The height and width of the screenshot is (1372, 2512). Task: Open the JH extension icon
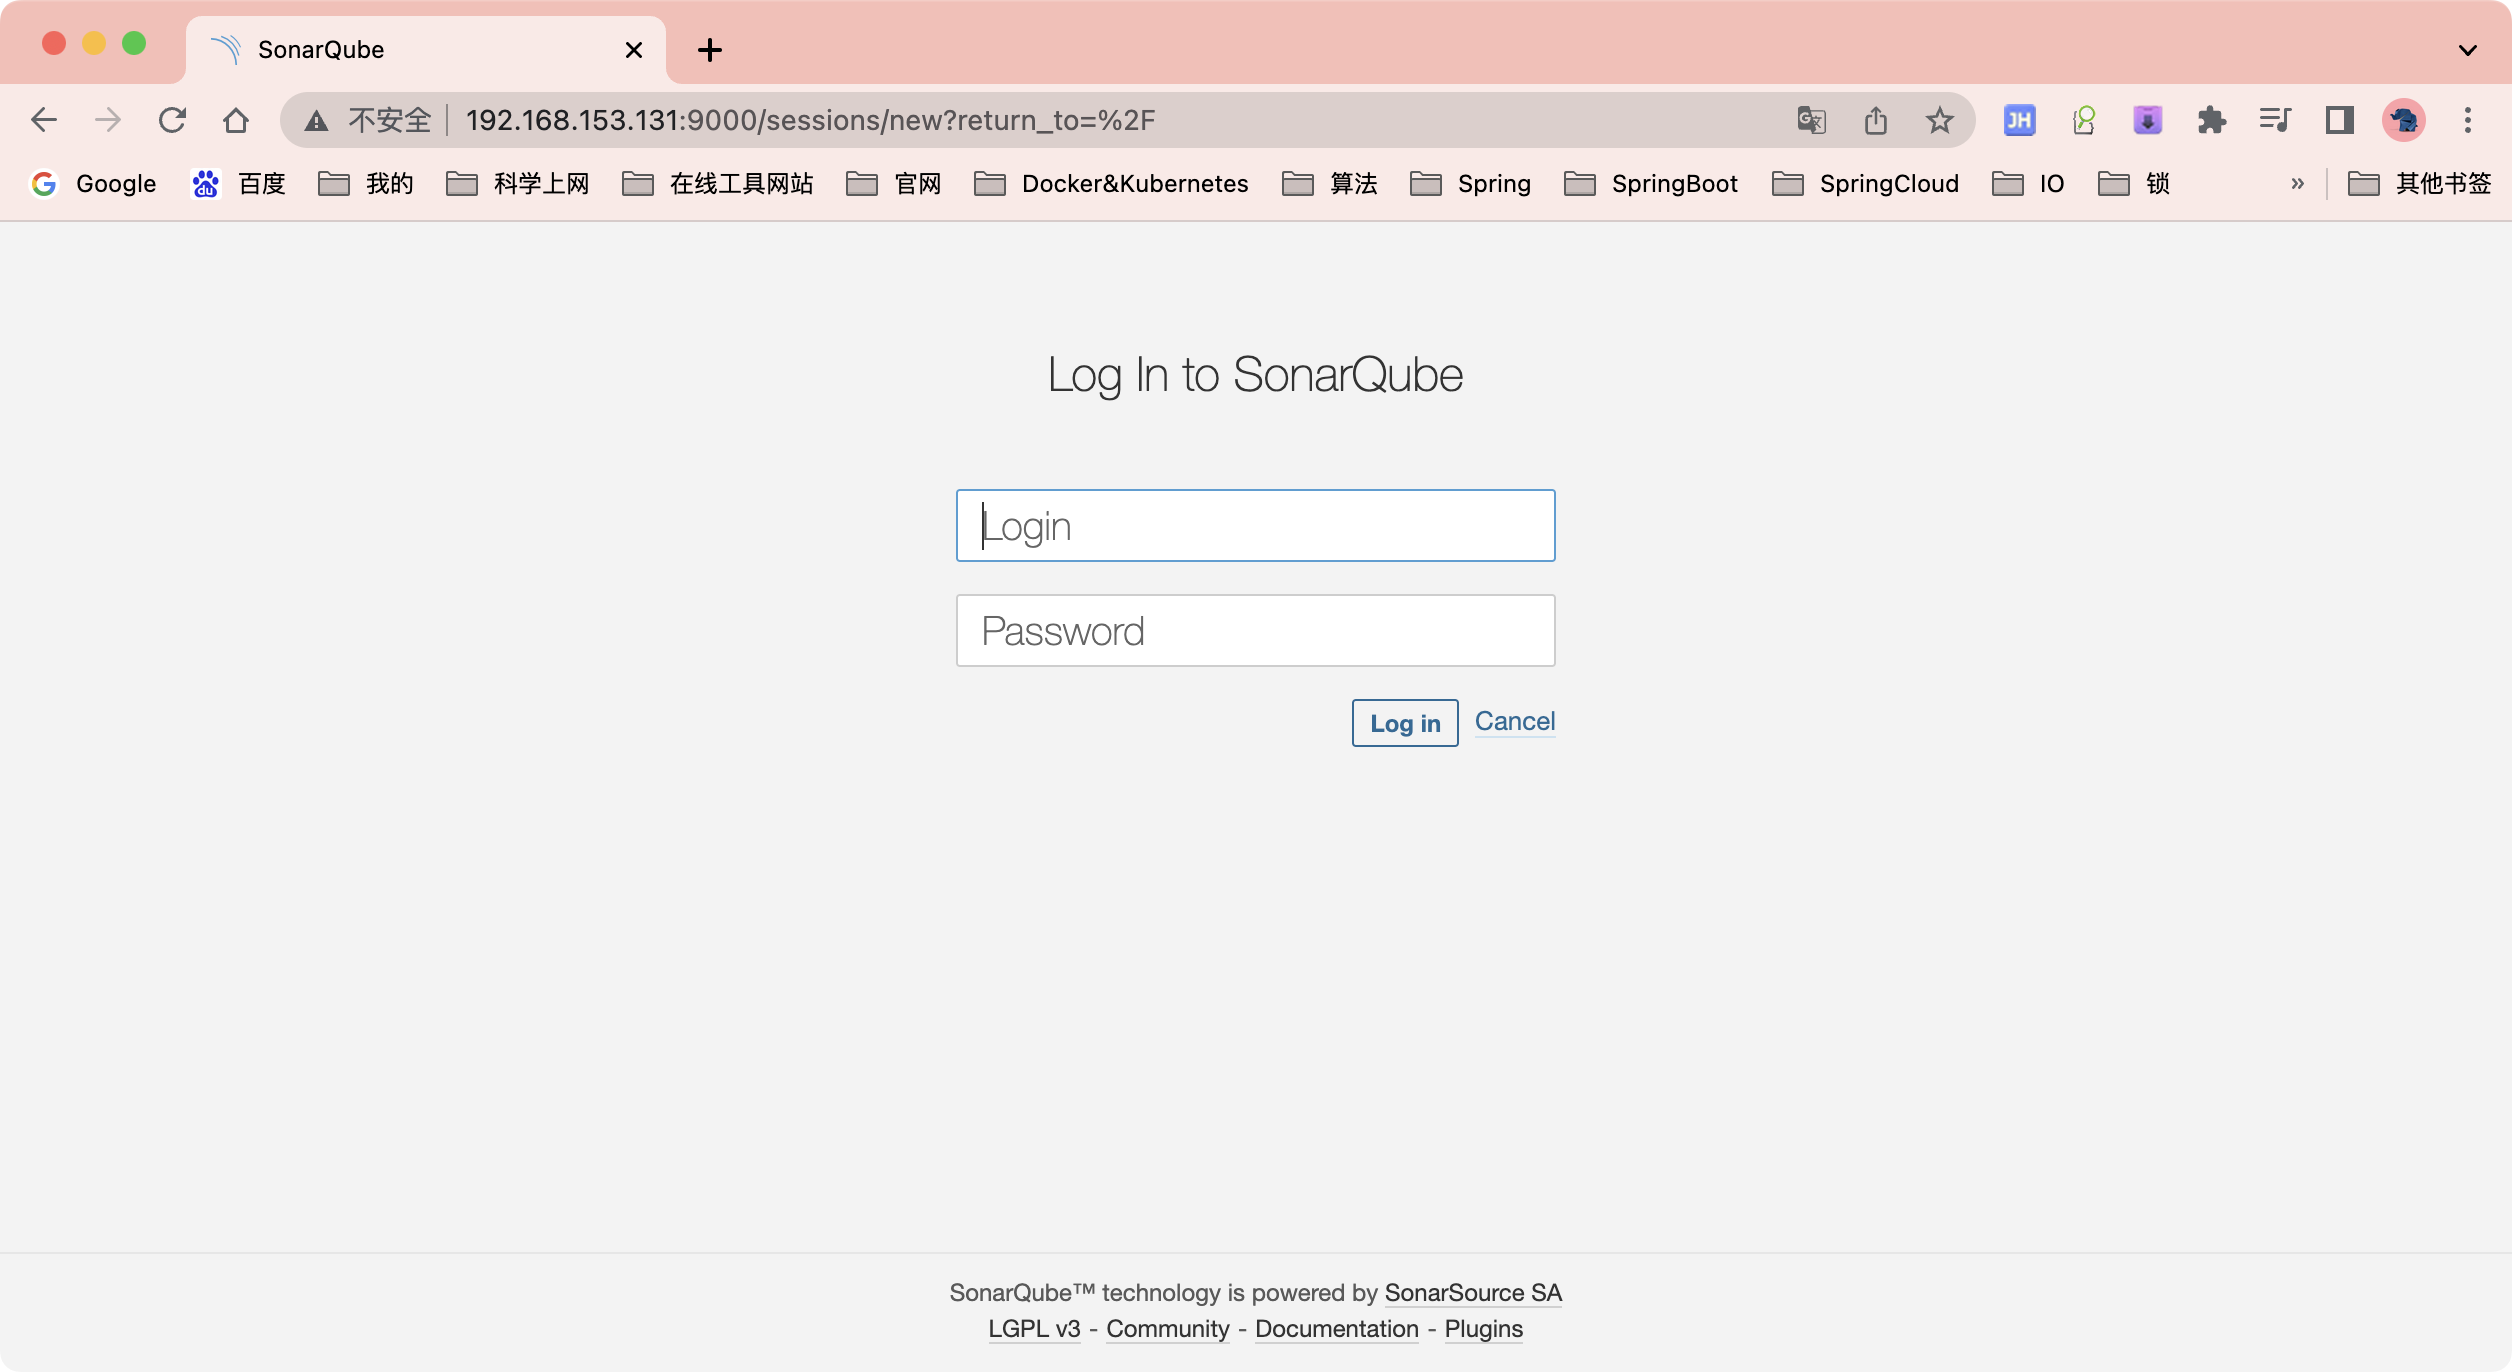coord(2019,121)
